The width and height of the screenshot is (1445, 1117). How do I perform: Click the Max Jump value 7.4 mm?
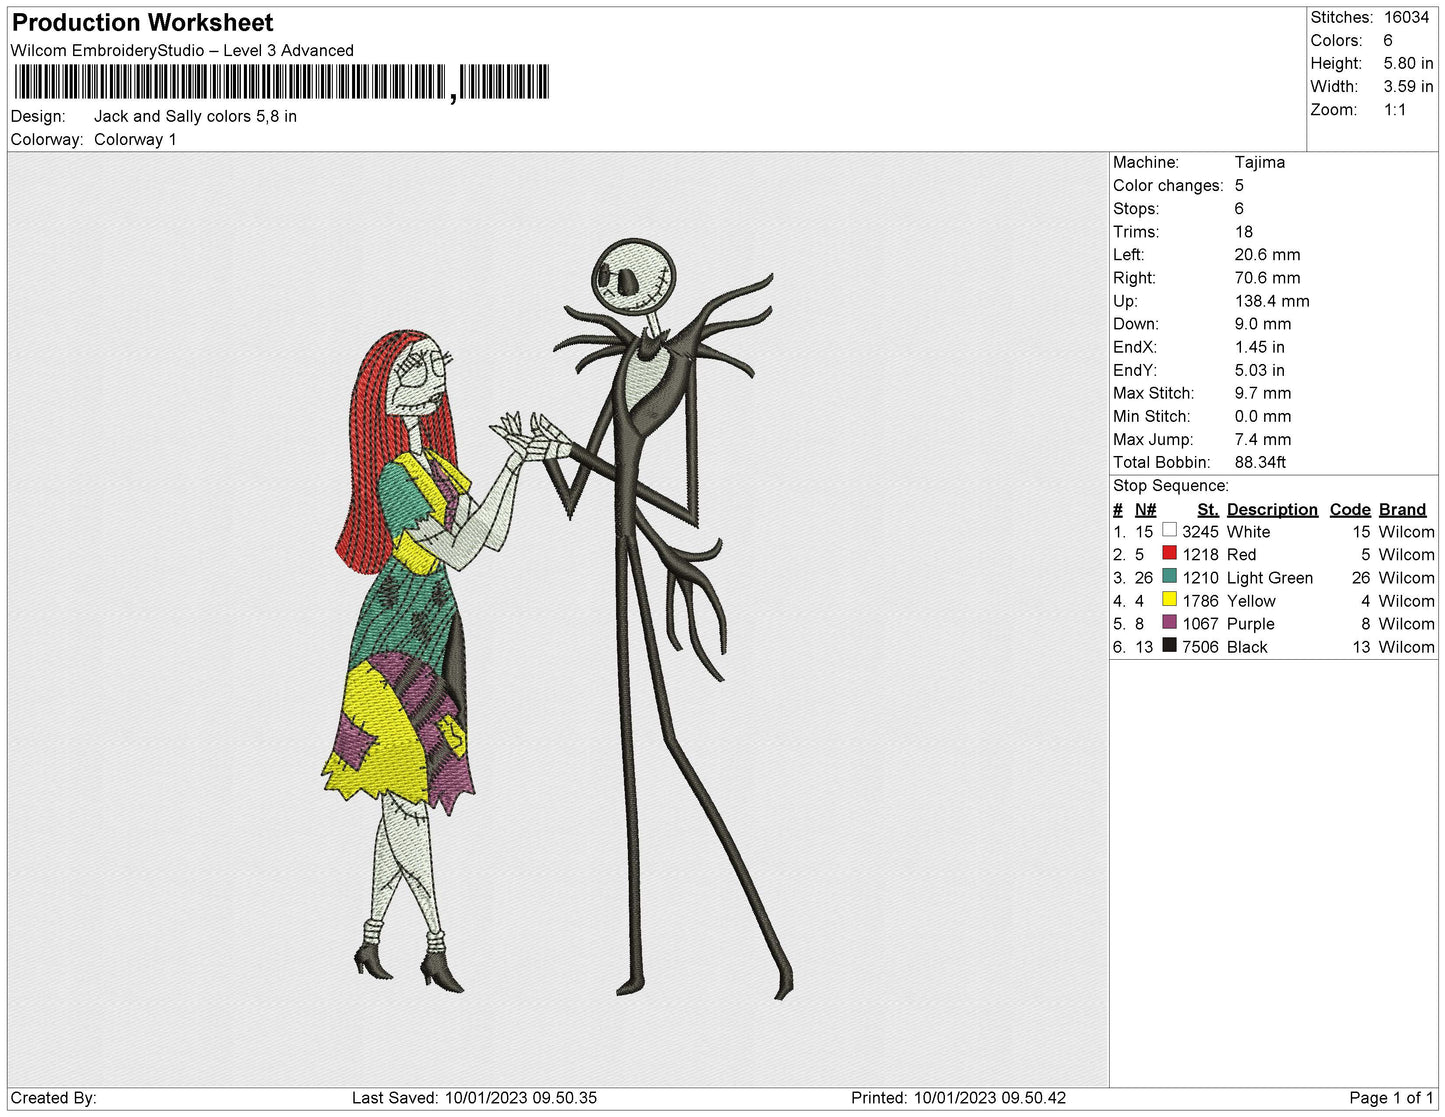tap(1262, 439)
